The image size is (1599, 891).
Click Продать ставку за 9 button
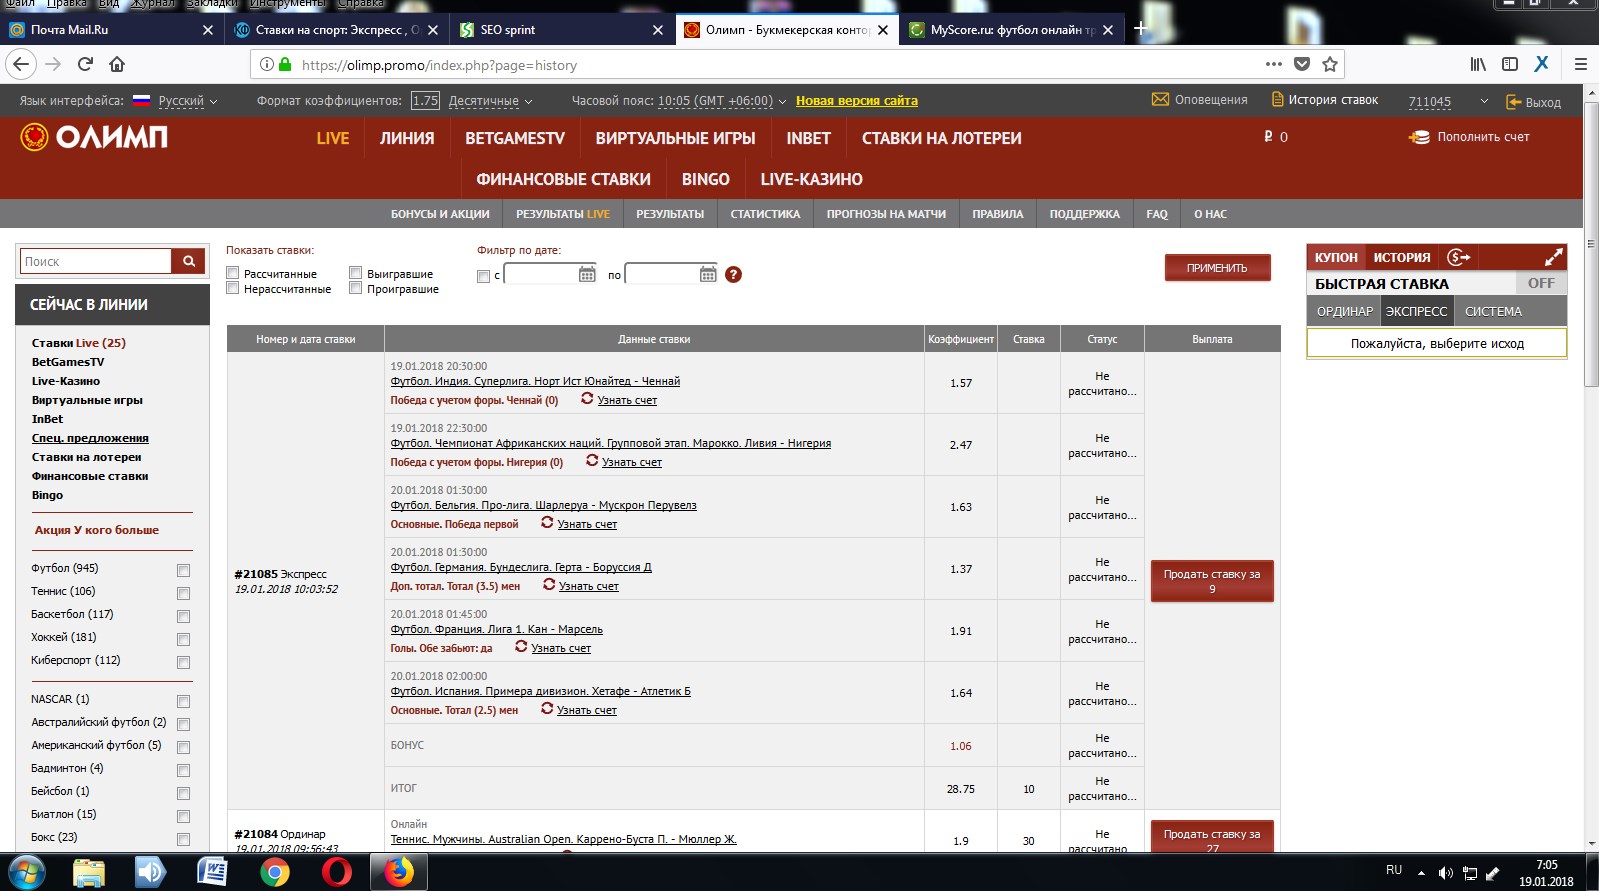1212,581
